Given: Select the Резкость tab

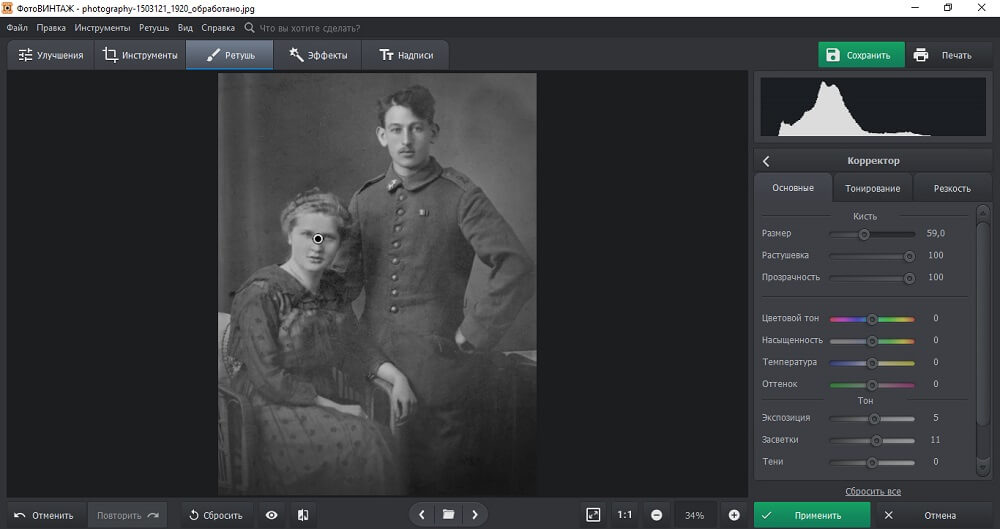Looking at the screenshot, I should 952,188.
